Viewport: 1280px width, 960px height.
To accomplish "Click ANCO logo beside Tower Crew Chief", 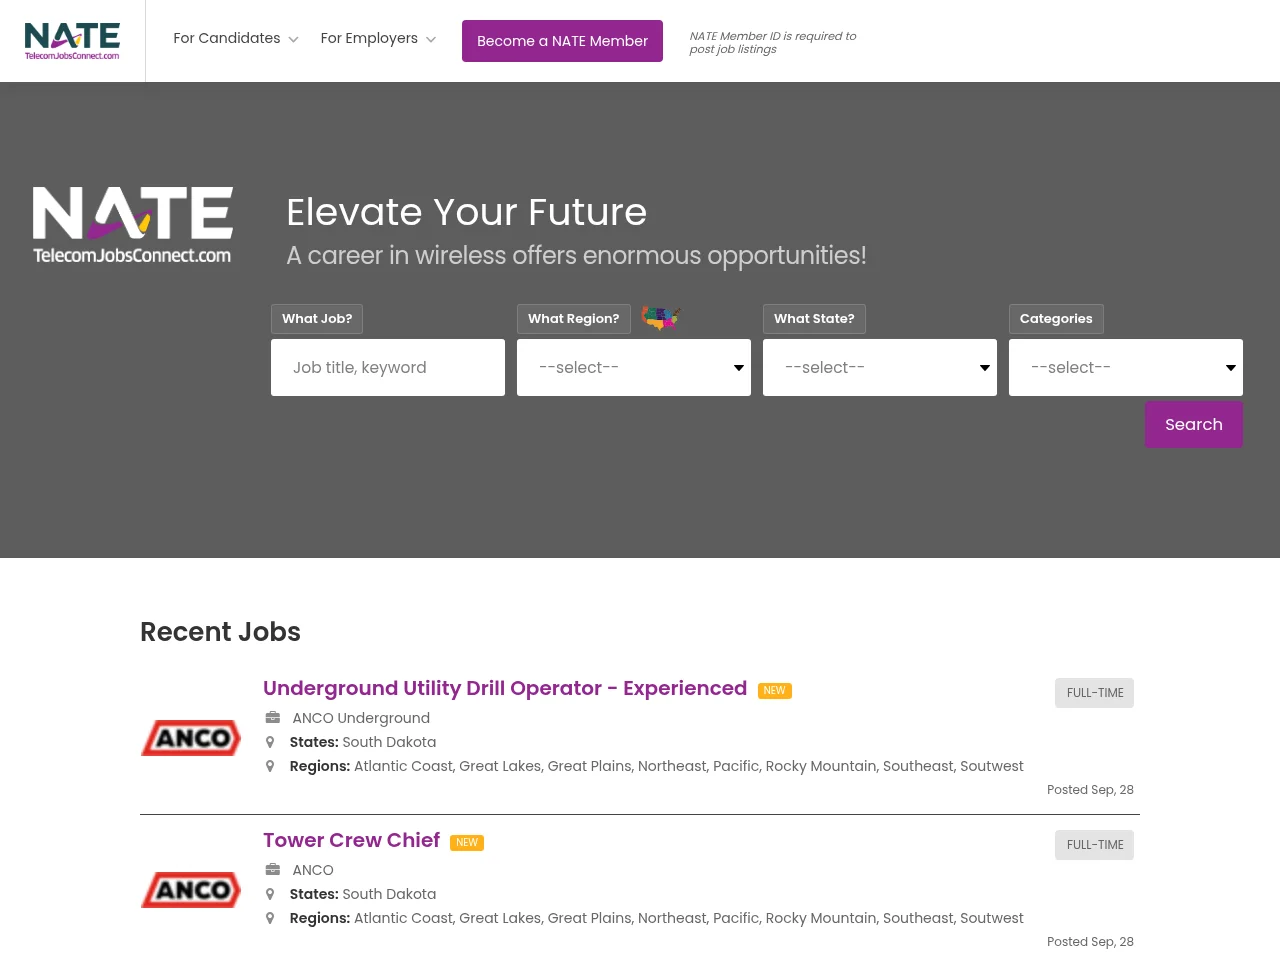I will 191,890.
